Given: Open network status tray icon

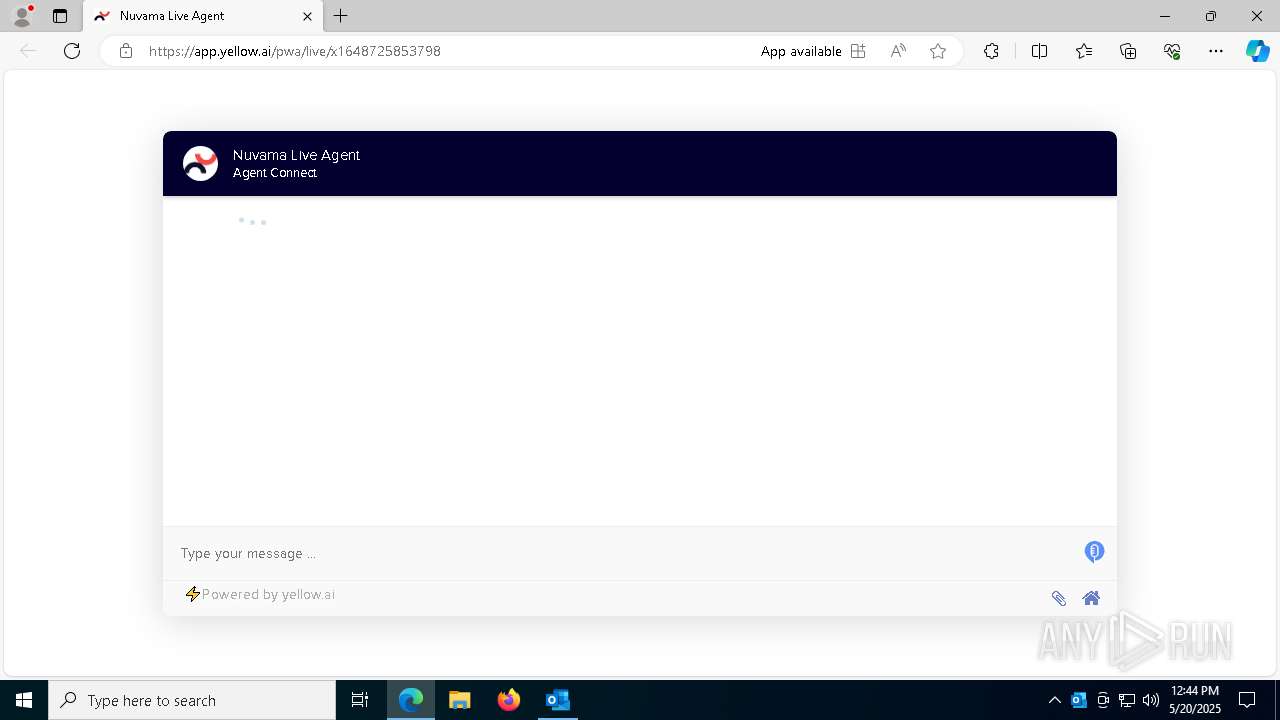Looking at the screenshot, I should click(1127, 700).
